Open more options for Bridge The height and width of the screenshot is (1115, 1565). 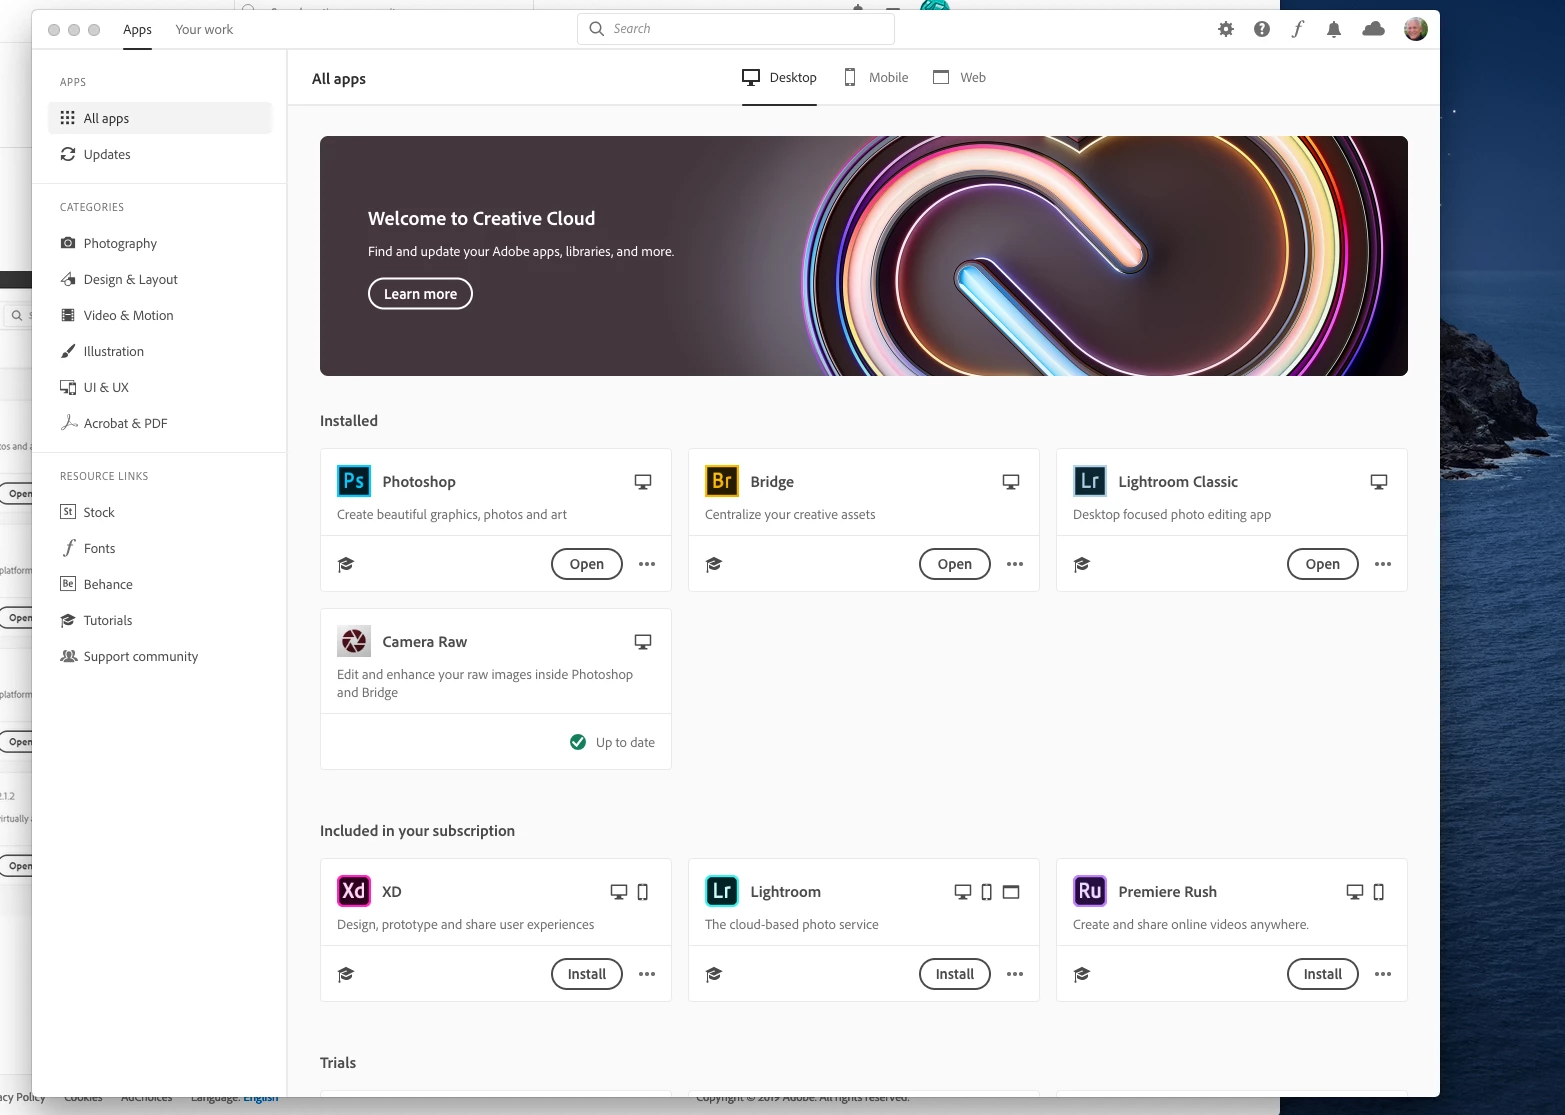pyautogui.click(x=1015, y=564)
